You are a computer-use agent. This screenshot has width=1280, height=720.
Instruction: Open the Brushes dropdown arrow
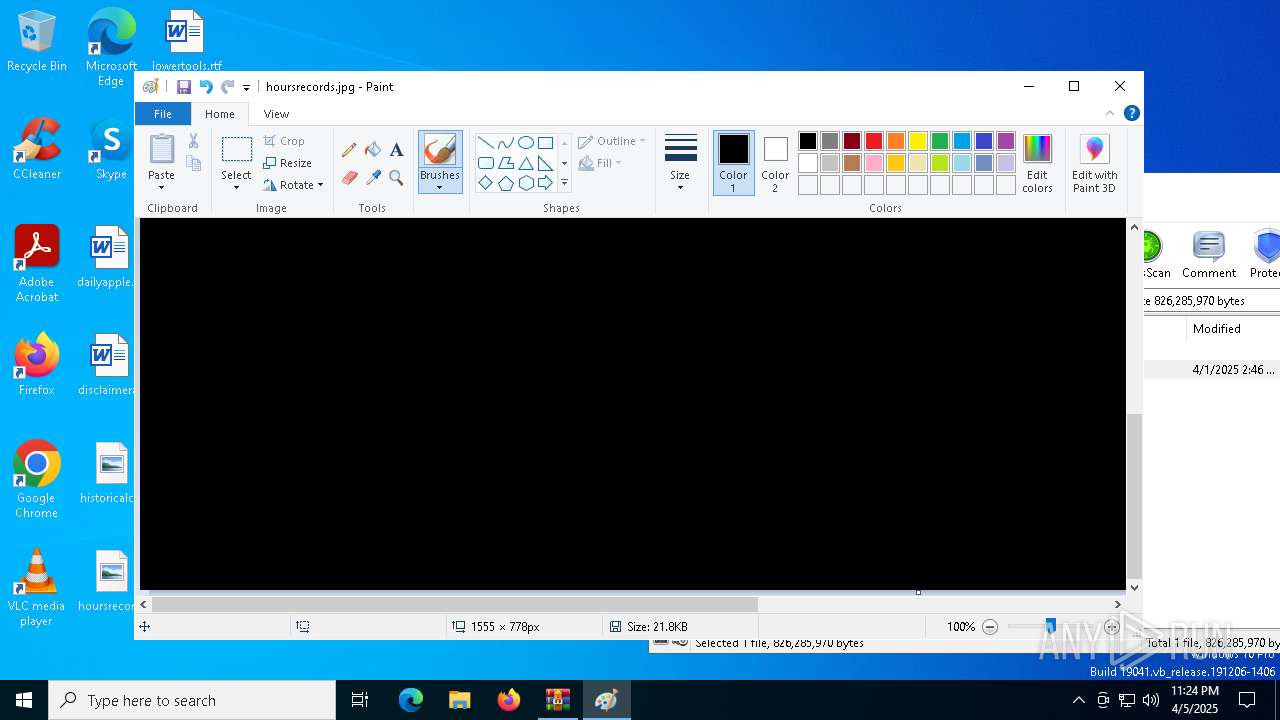[x=440, y=188]
